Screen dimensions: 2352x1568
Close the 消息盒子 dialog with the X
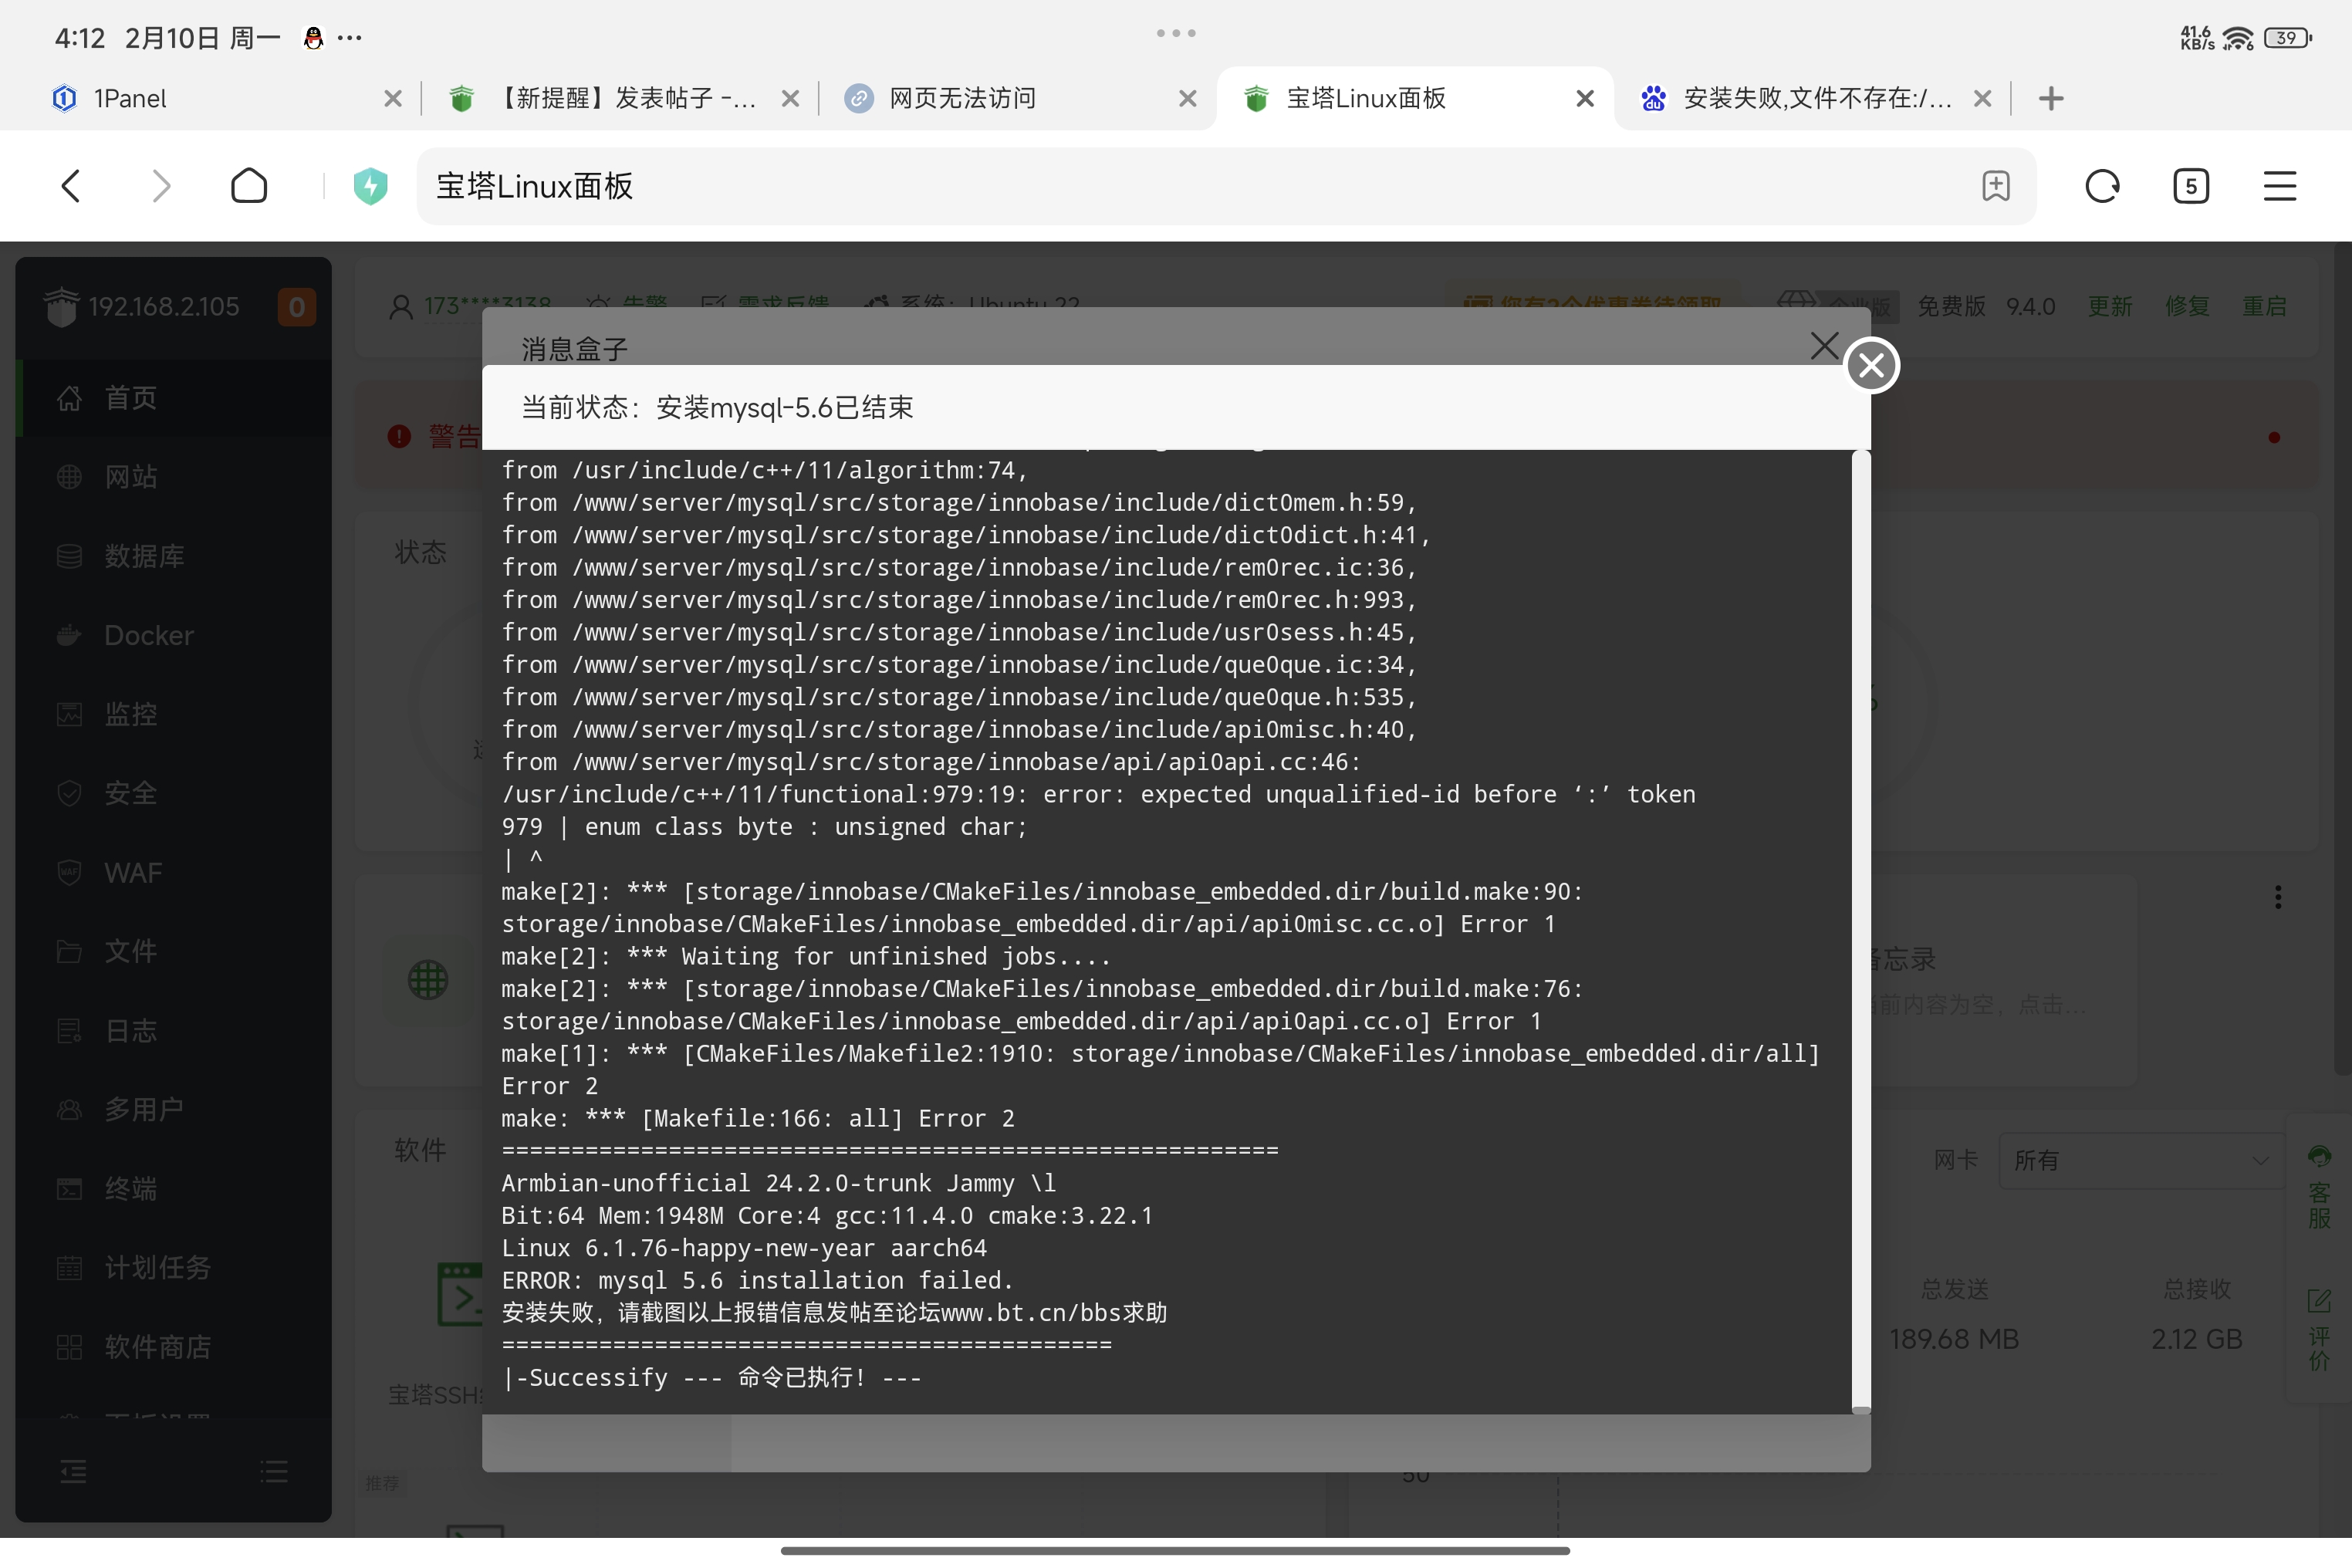point(1824,346)
